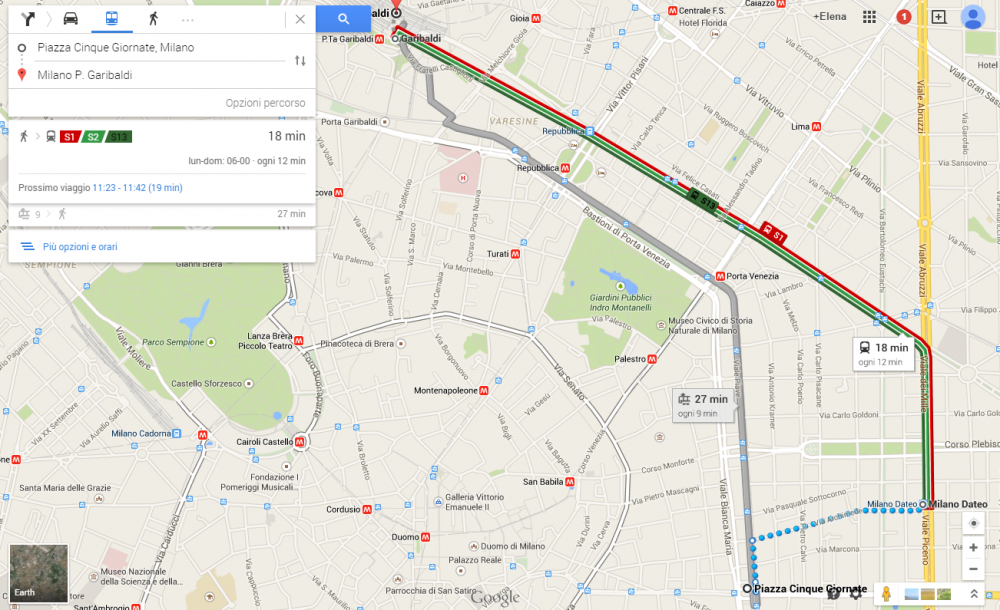Open Opzioni percorso route options

coord(265,103)
